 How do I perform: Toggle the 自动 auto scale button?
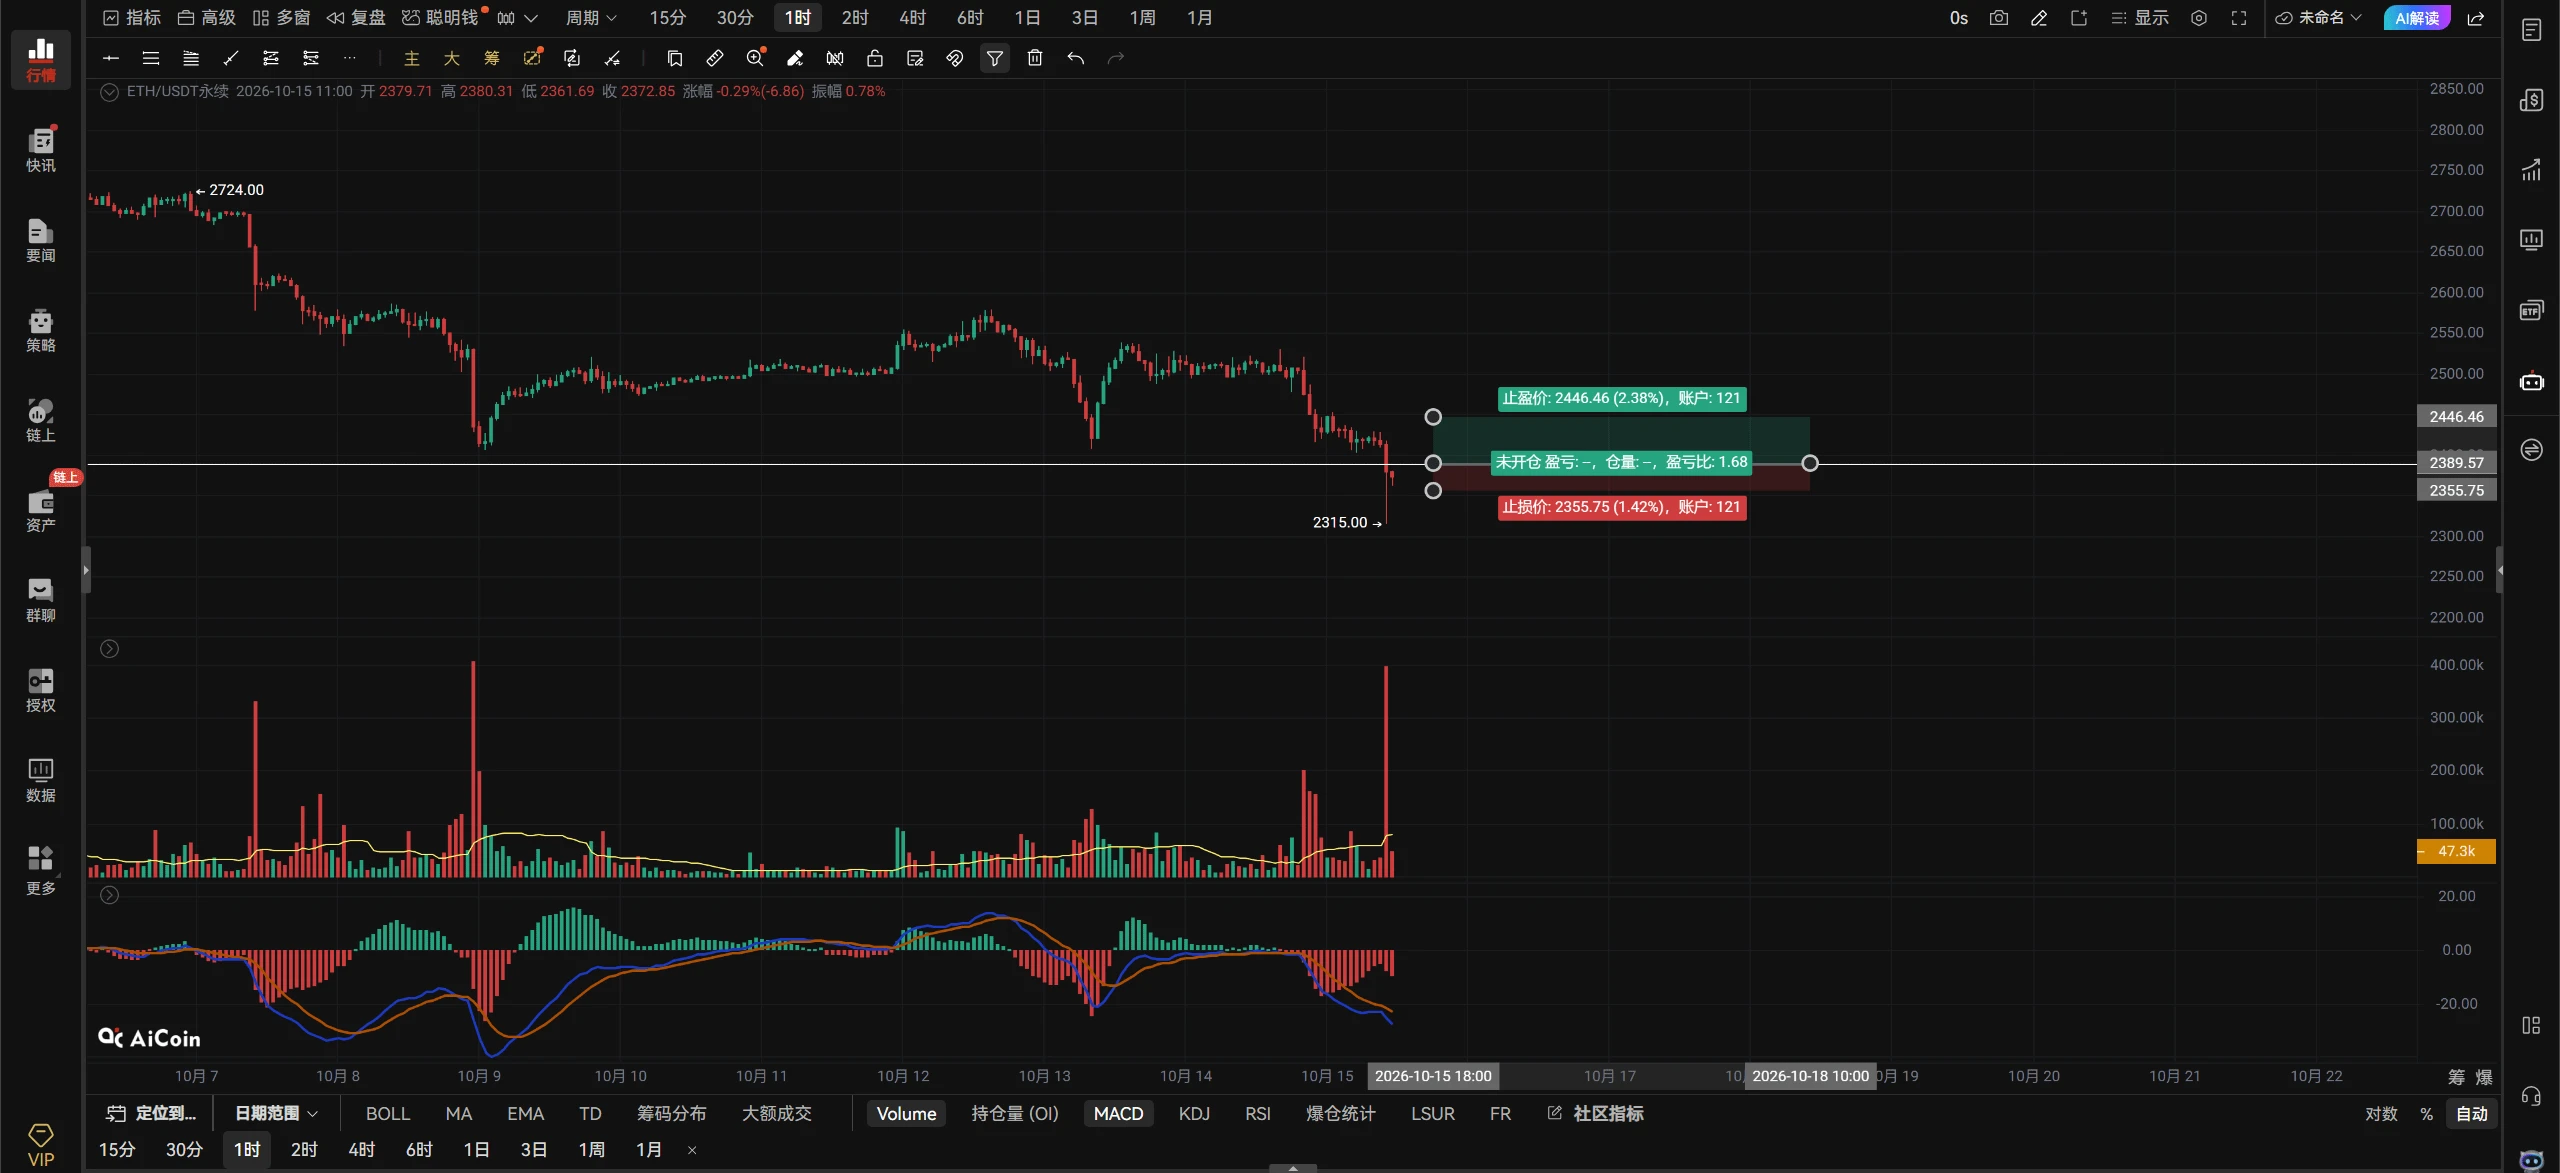point(2472,1113)
